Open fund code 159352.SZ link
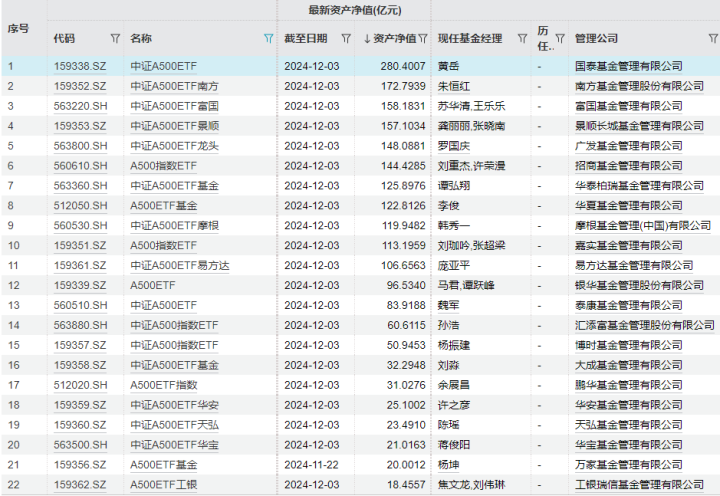The height and width of the screenshot is (496, 720). pyautogui.click(x=80, y=86)
